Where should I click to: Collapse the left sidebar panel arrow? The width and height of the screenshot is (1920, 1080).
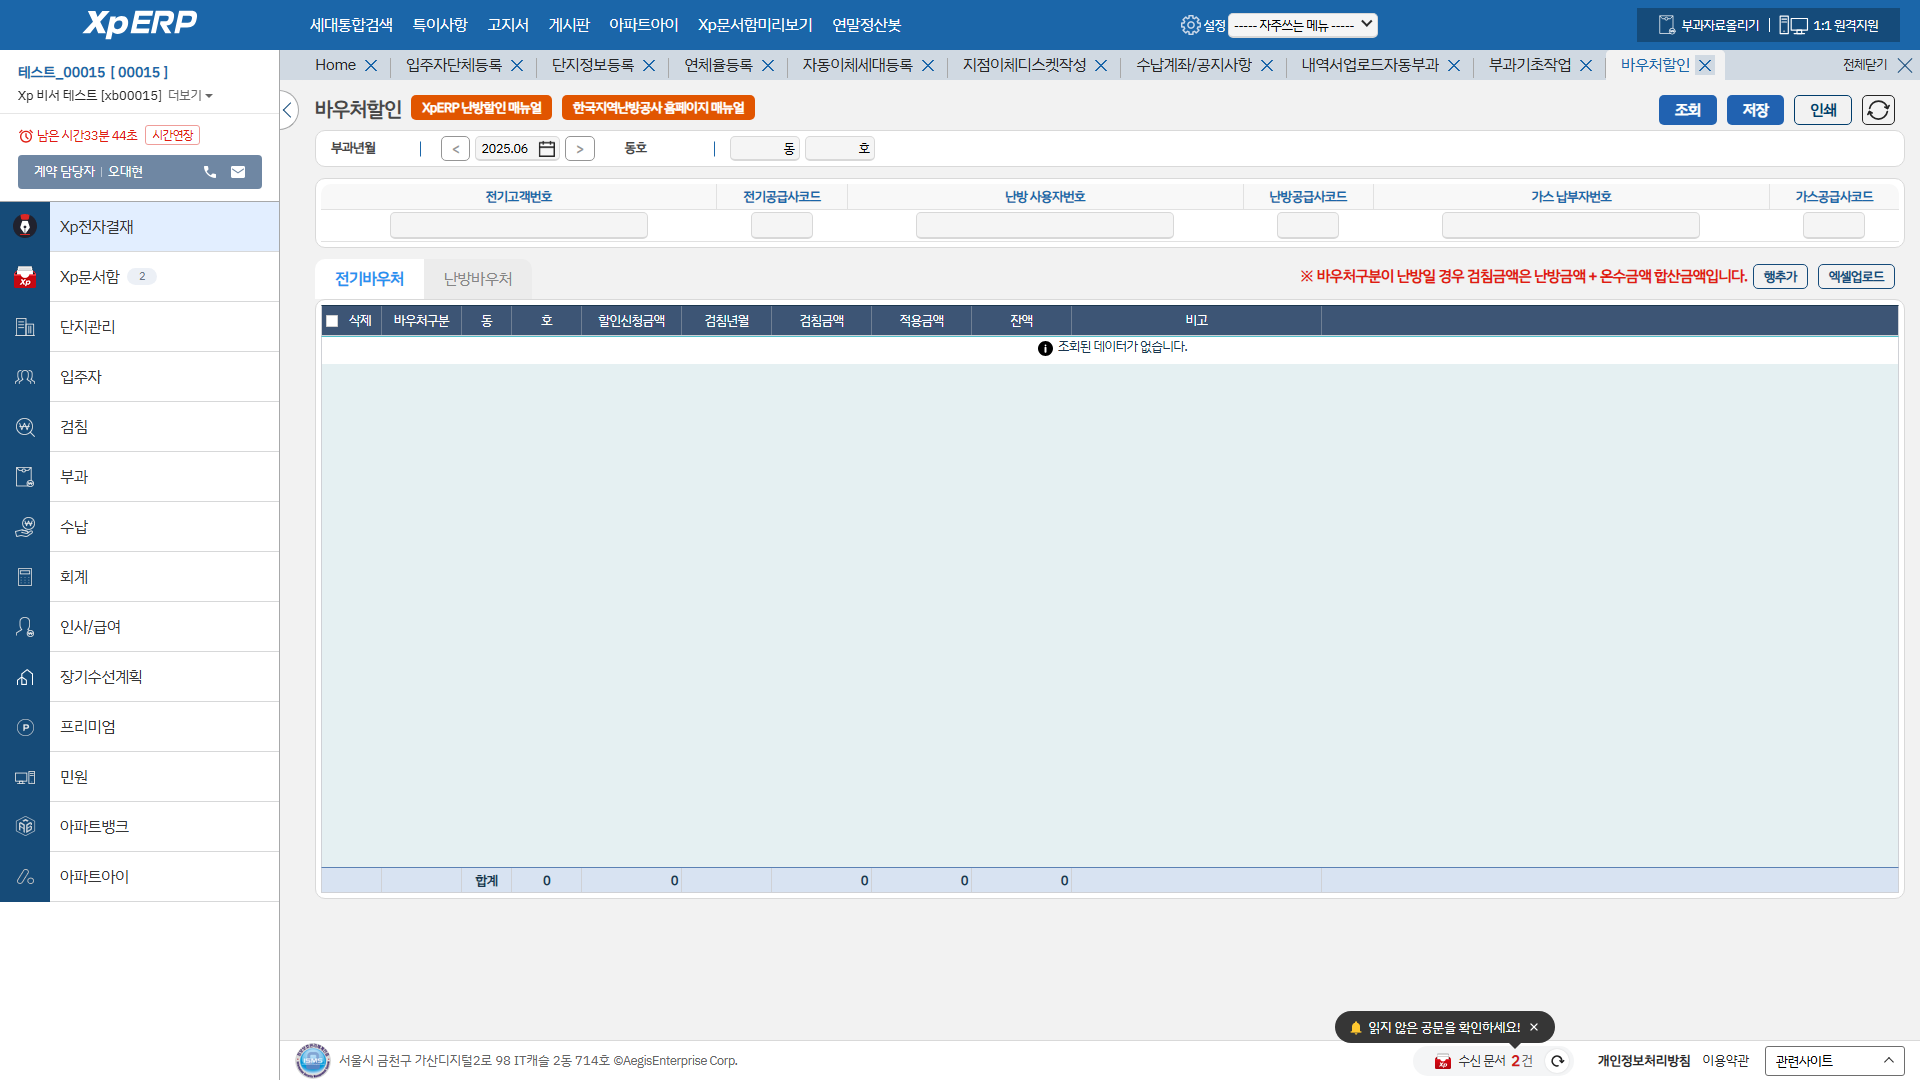[x=288, y=110]
